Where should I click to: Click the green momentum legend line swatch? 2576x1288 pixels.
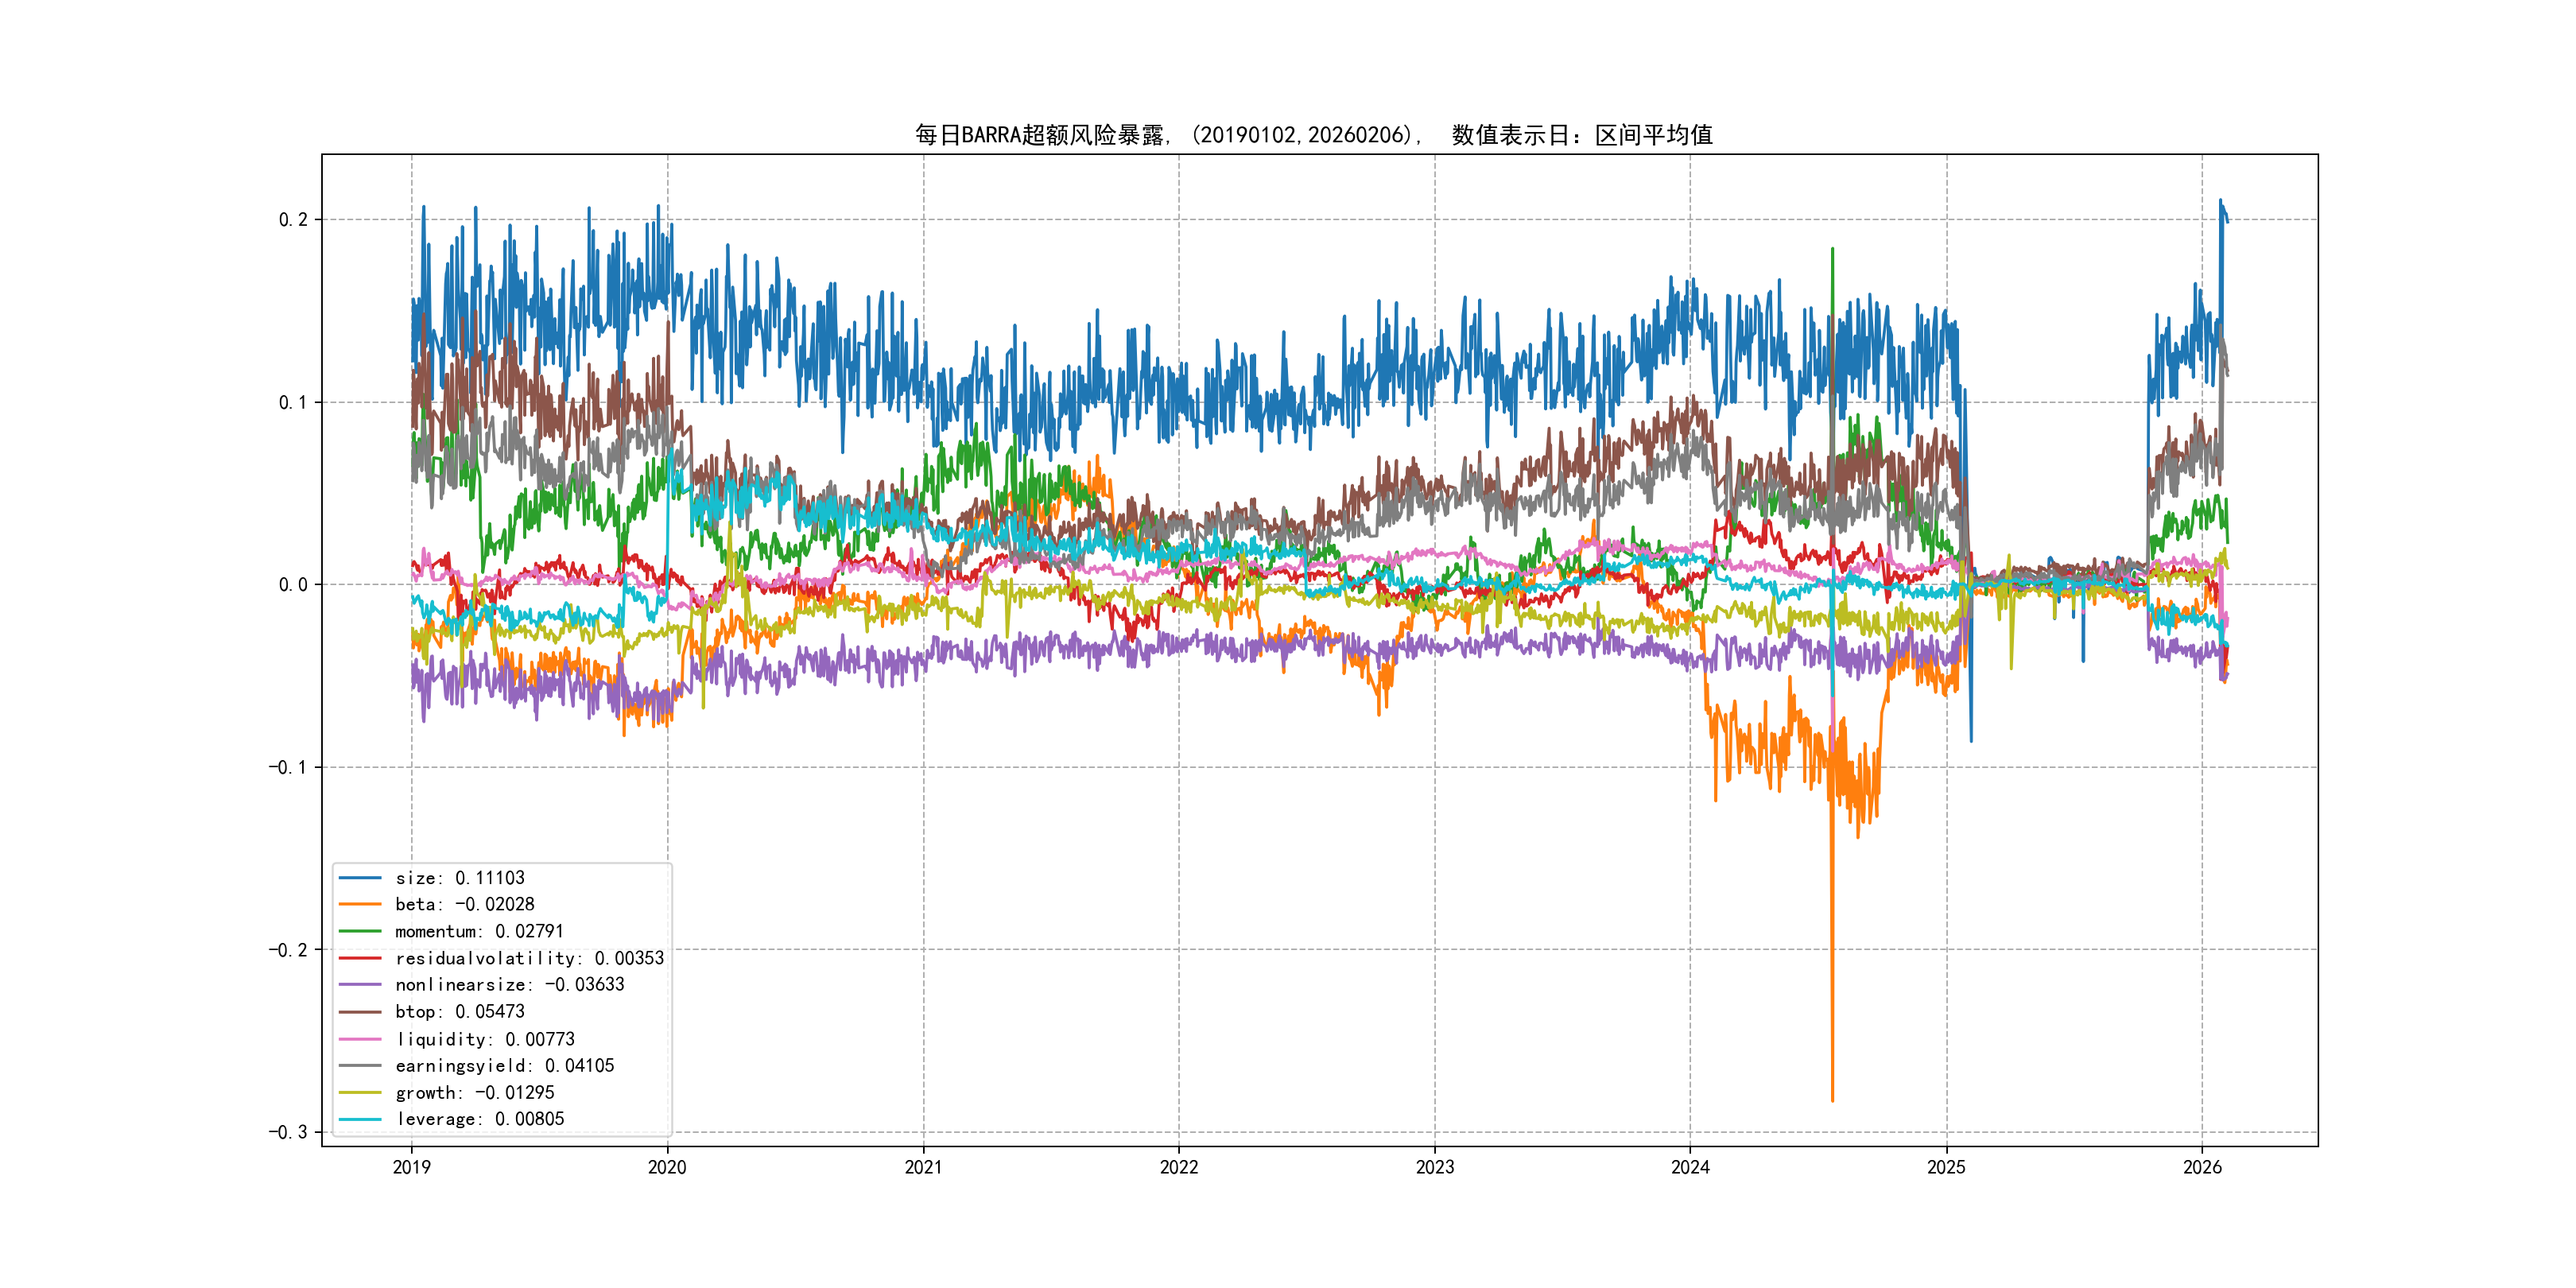click(x=360, y=931)
